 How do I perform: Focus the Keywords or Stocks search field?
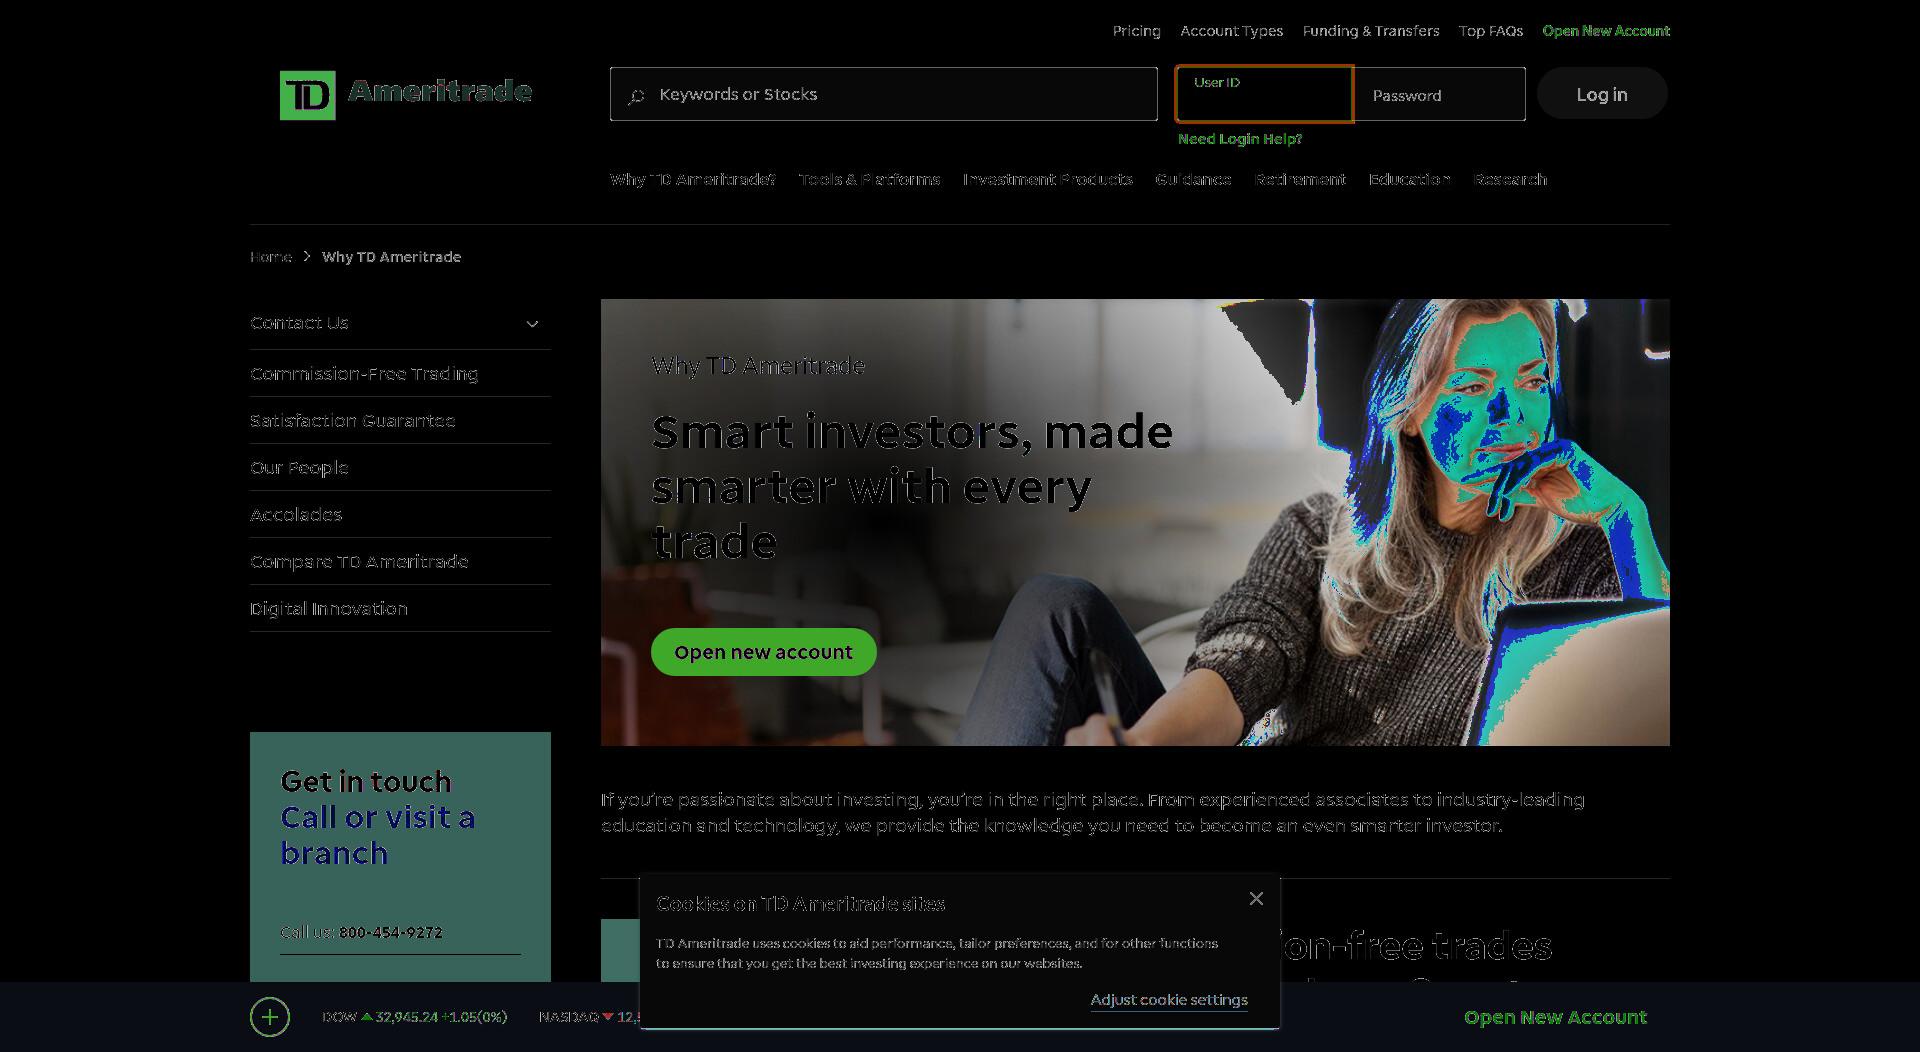884,94
